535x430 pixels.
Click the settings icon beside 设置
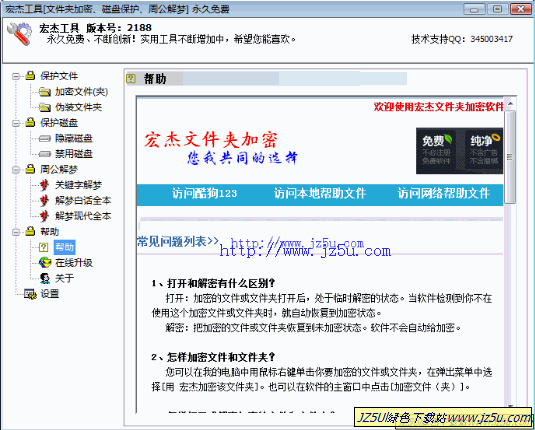point(30,294)
